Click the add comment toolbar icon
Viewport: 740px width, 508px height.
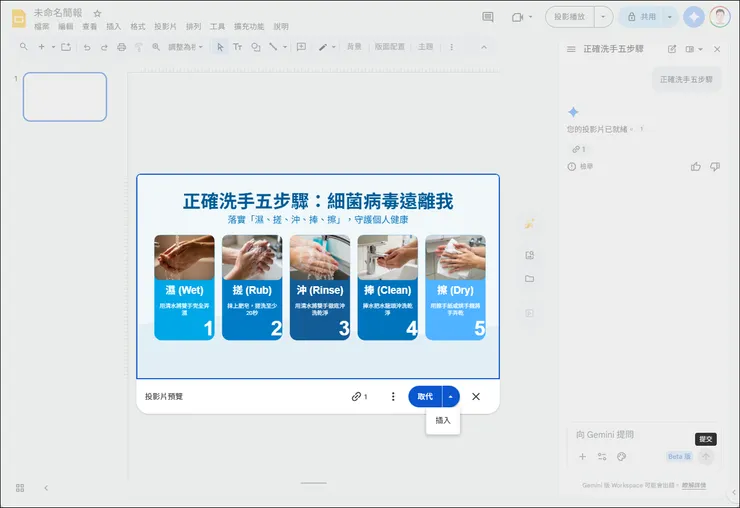[301, 47]
